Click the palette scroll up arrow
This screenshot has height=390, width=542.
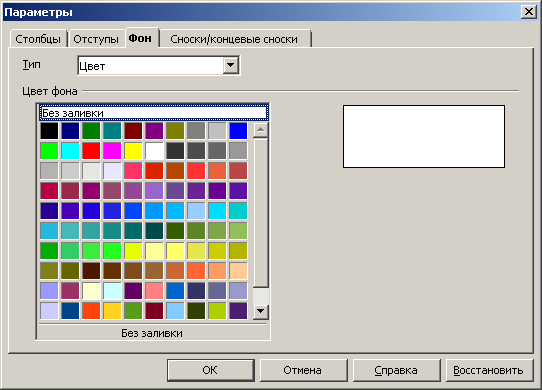click(x=261, y=130)
